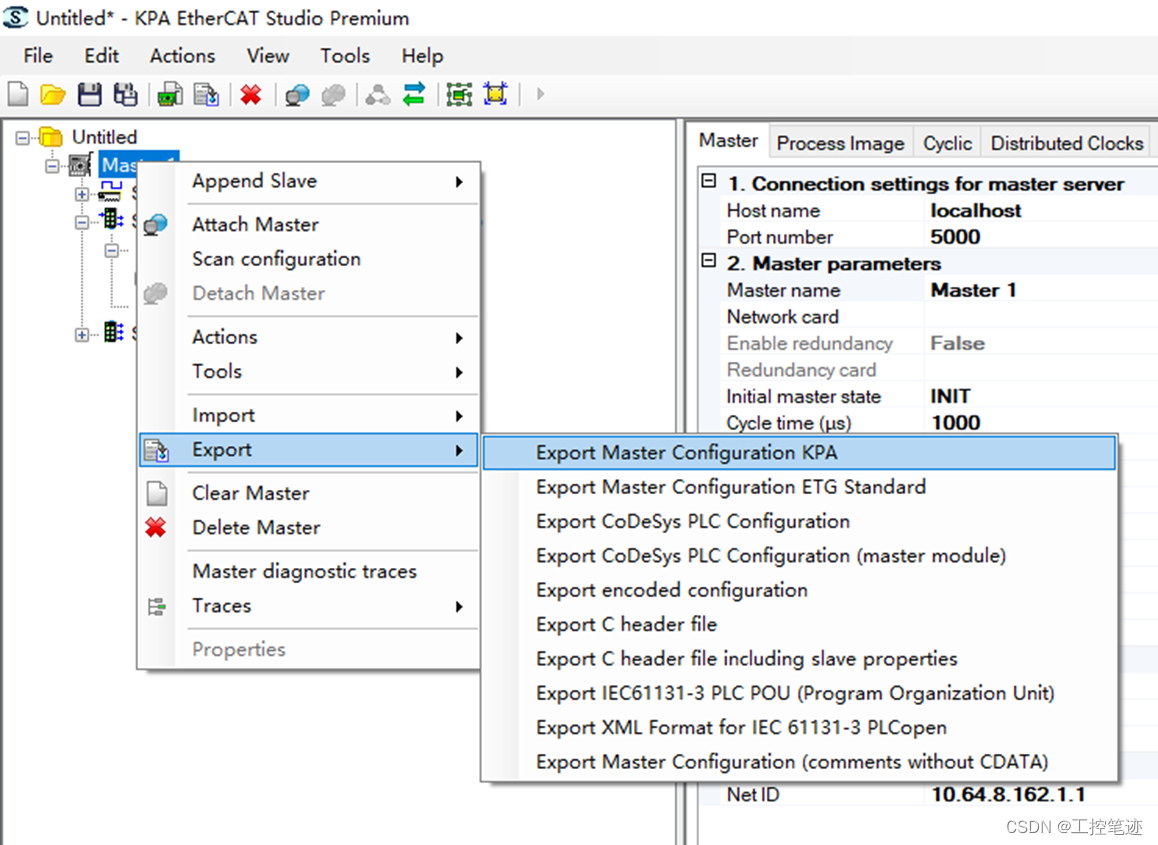Collapse Connection settings for master server section

coord(709,181)
